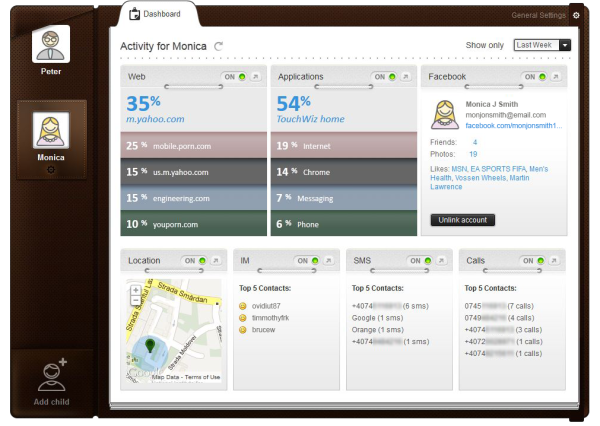Open the Photos count 19 link
The height and width of the screenshot is (426, 600).
tap(473, 154)
